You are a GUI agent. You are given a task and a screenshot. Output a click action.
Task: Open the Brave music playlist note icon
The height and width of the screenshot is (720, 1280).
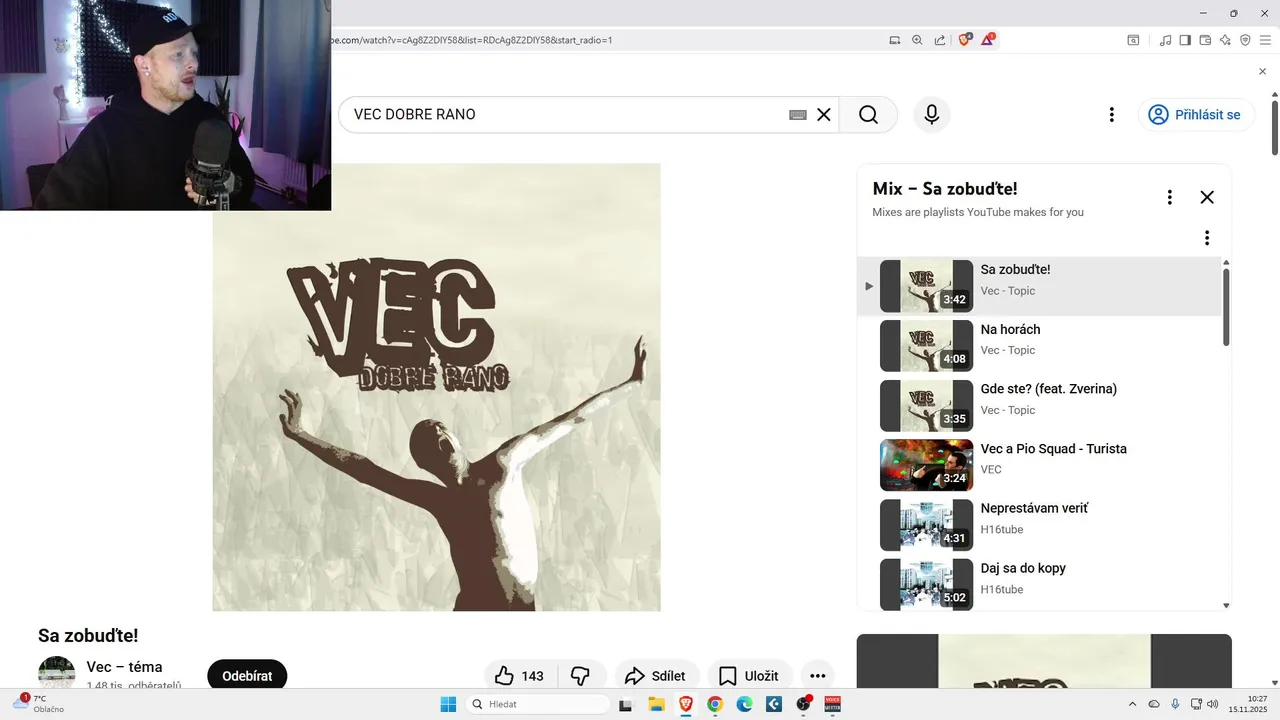pyautogui.click(x=1165, y=40)
